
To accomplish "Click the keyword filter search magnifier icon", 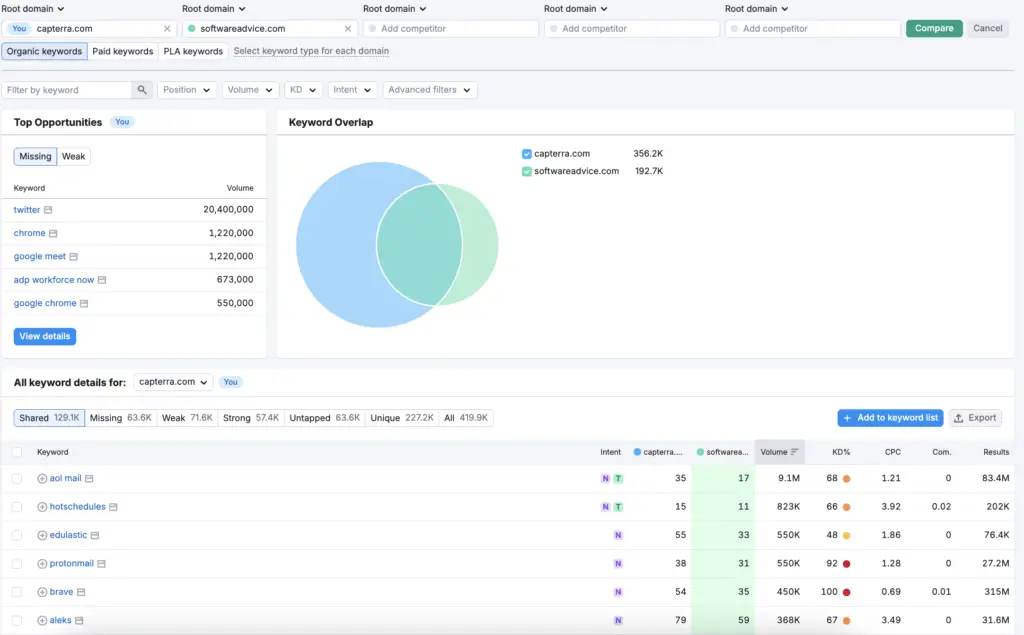I will tap(142, 90).
